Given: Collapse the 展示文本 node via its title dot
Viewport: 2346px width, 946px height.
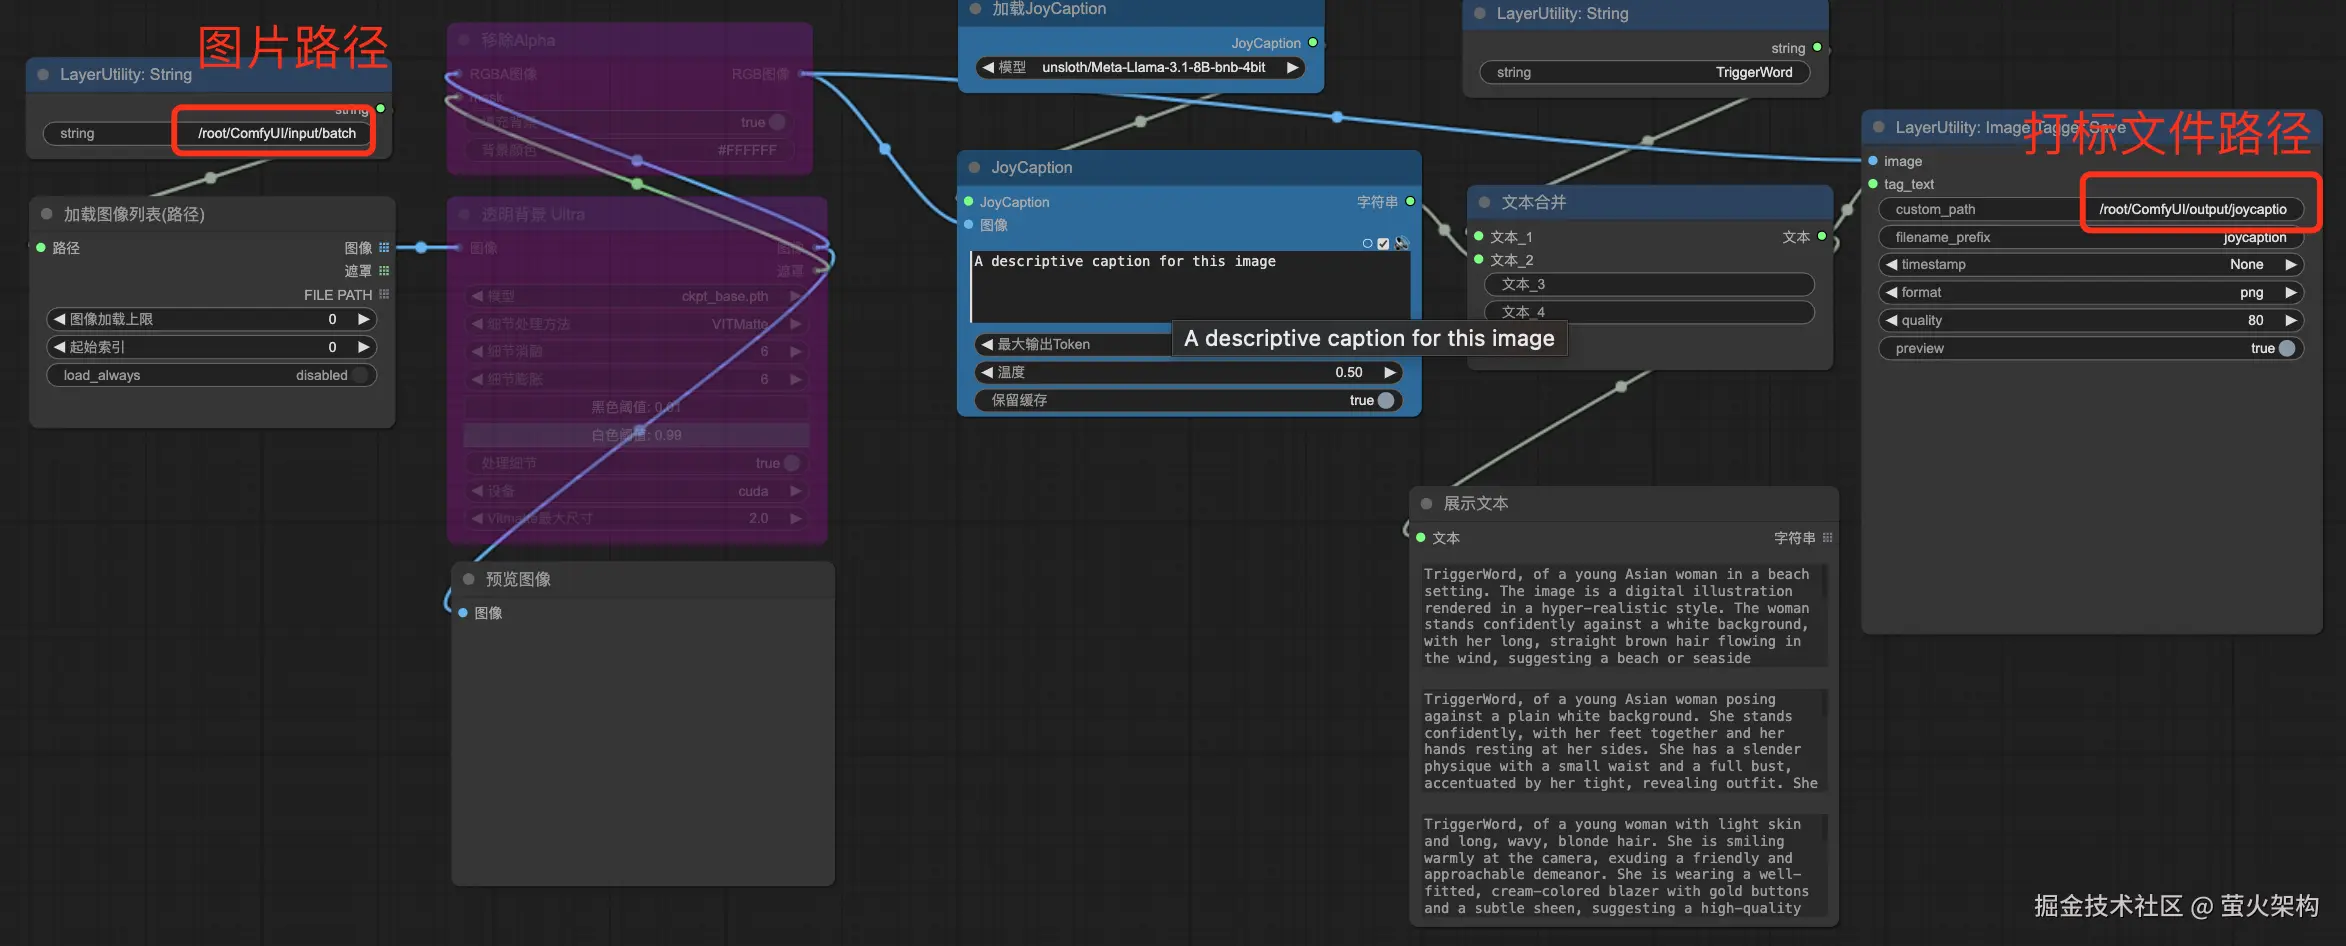Looking at the screenshot, I should pos(1427,503).
